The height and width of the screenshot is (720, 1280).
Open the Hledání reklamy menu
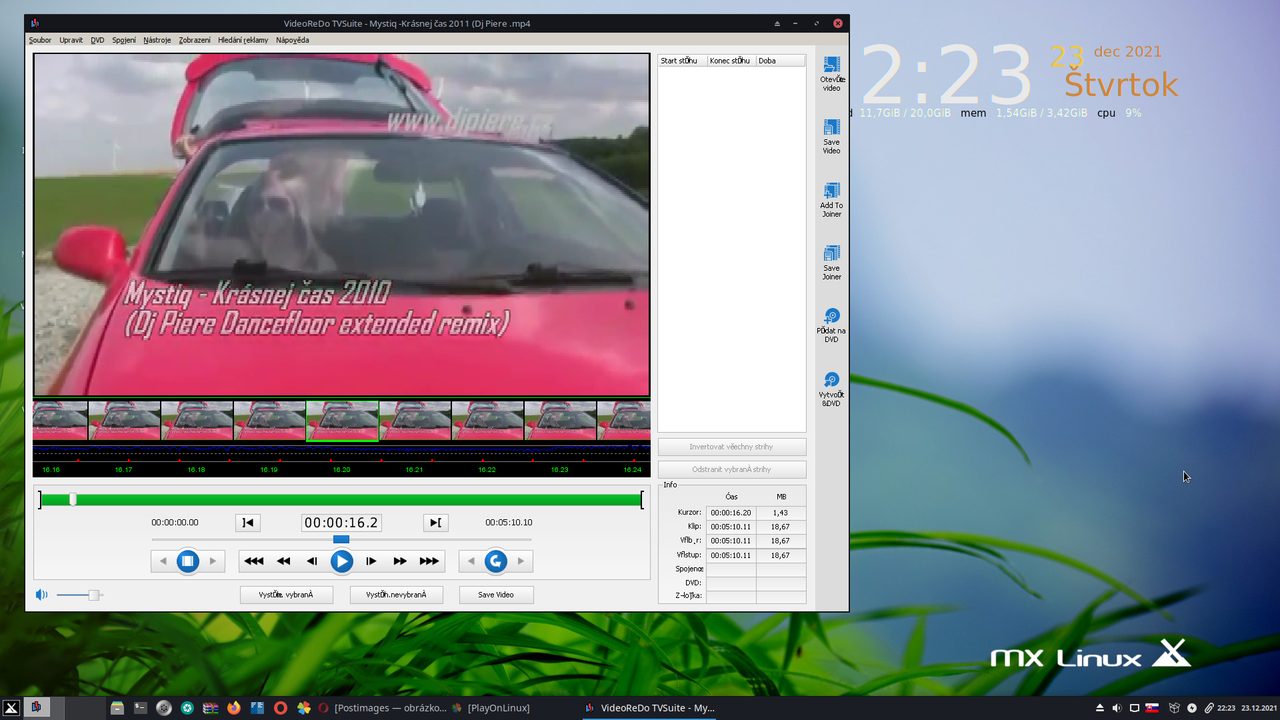point(243,40)
